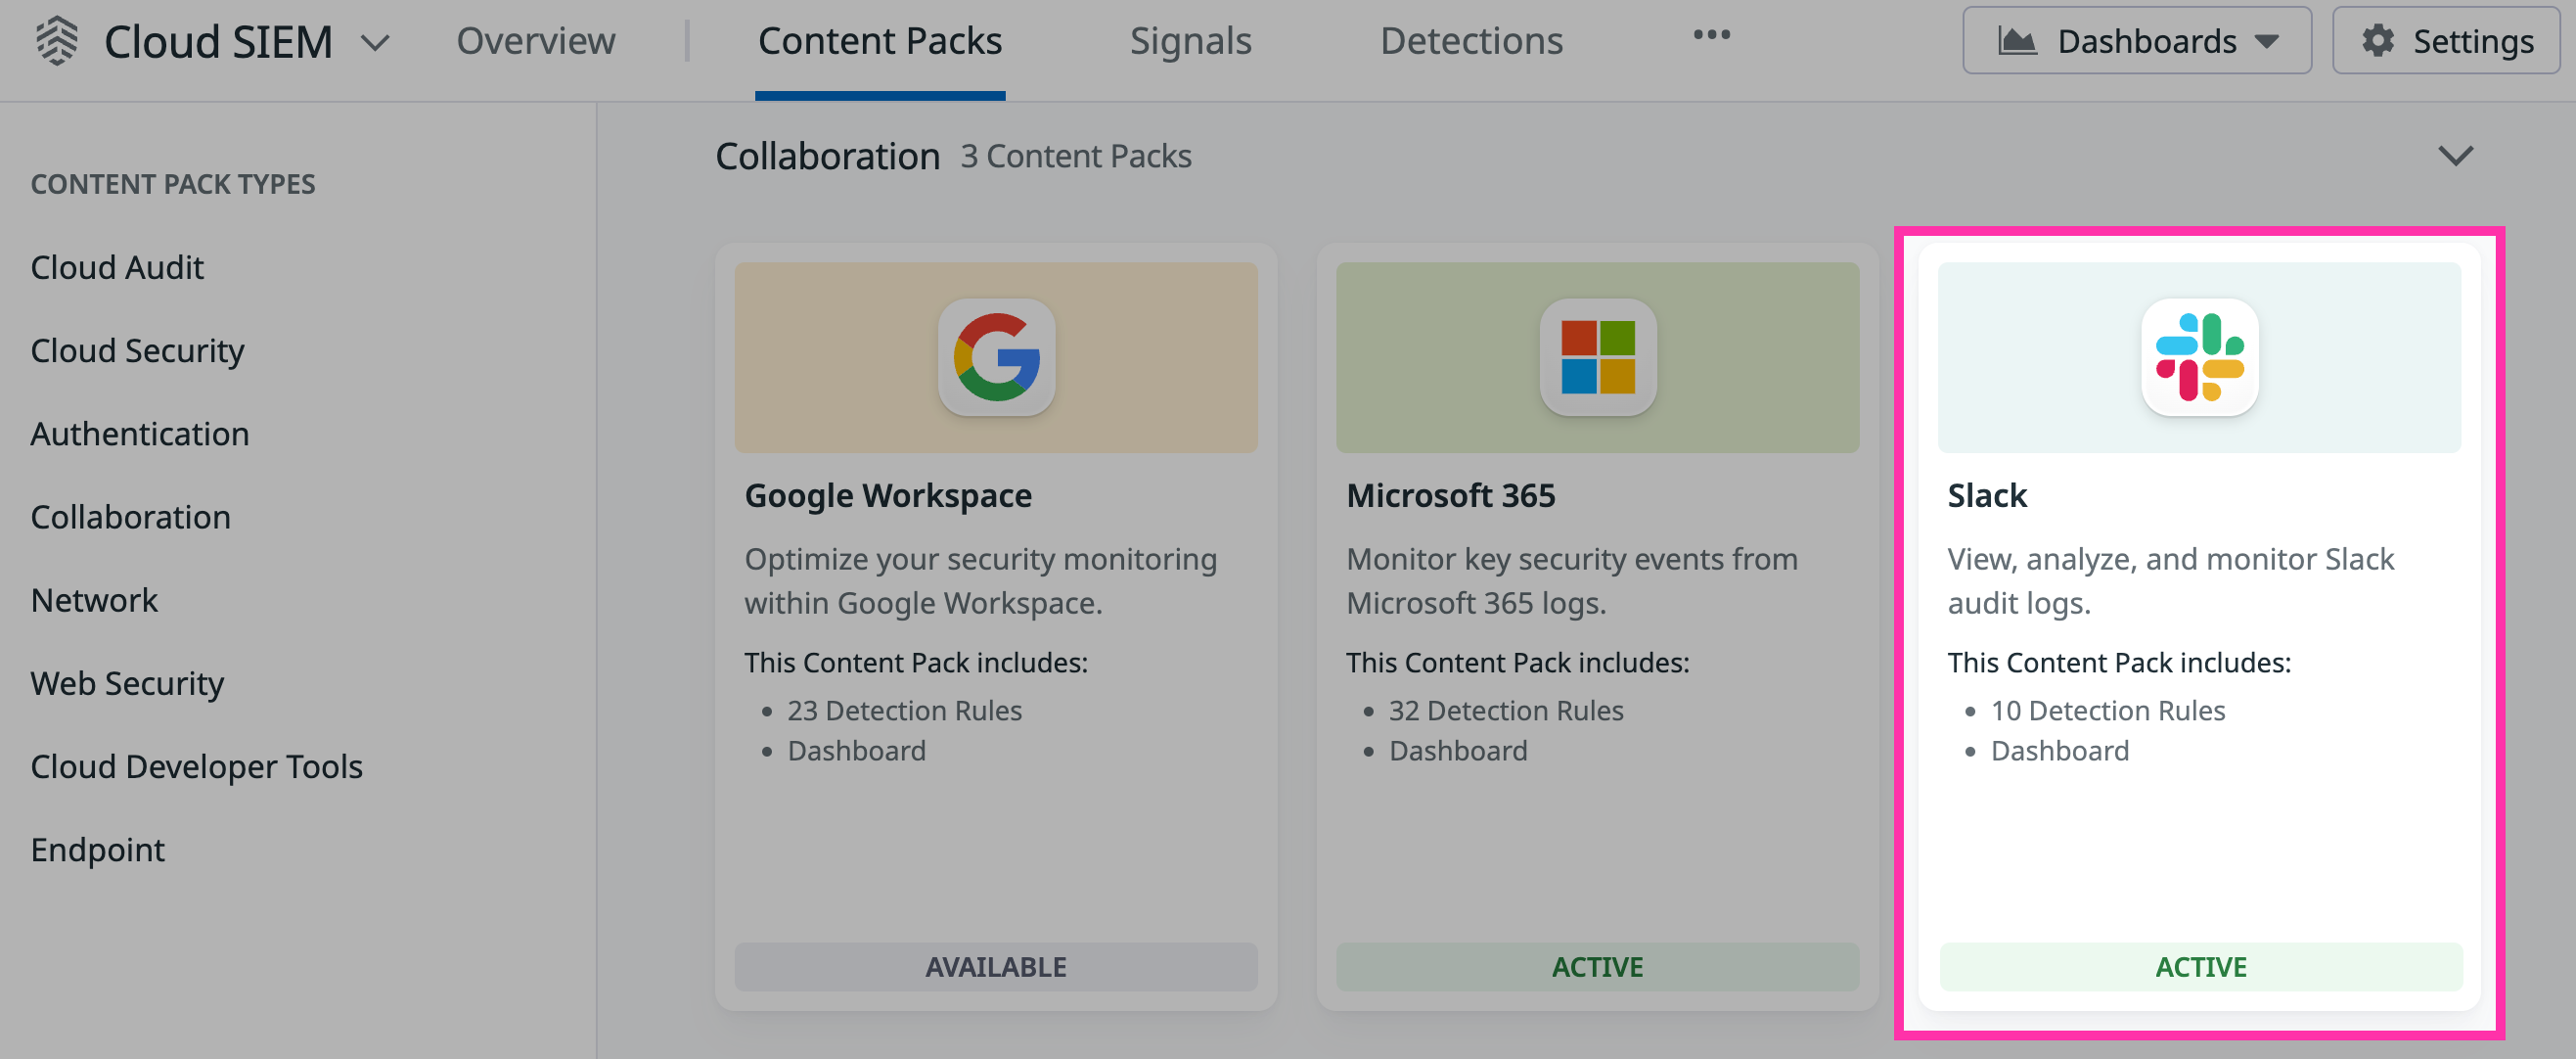The height and width of the screenshot is (1059, 2576).
Task: Collapse the Collaboration section chevron
Action: 2458,155
